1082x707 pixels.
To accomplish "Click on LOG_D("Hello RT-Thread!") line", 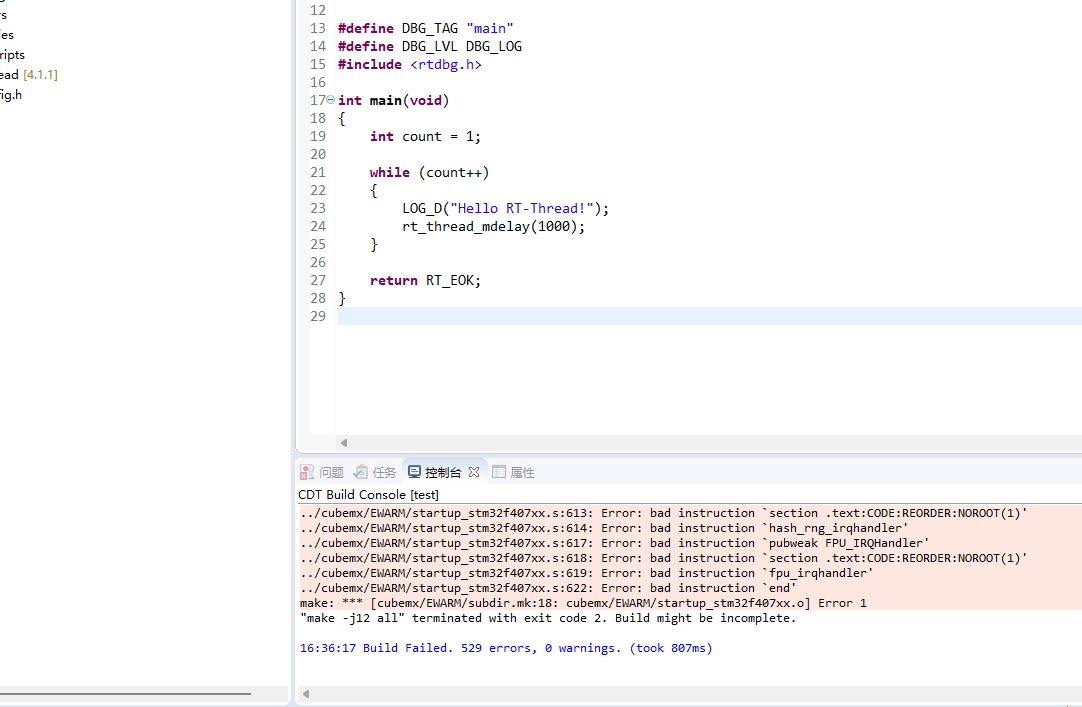I will click(x=505, y=208).
